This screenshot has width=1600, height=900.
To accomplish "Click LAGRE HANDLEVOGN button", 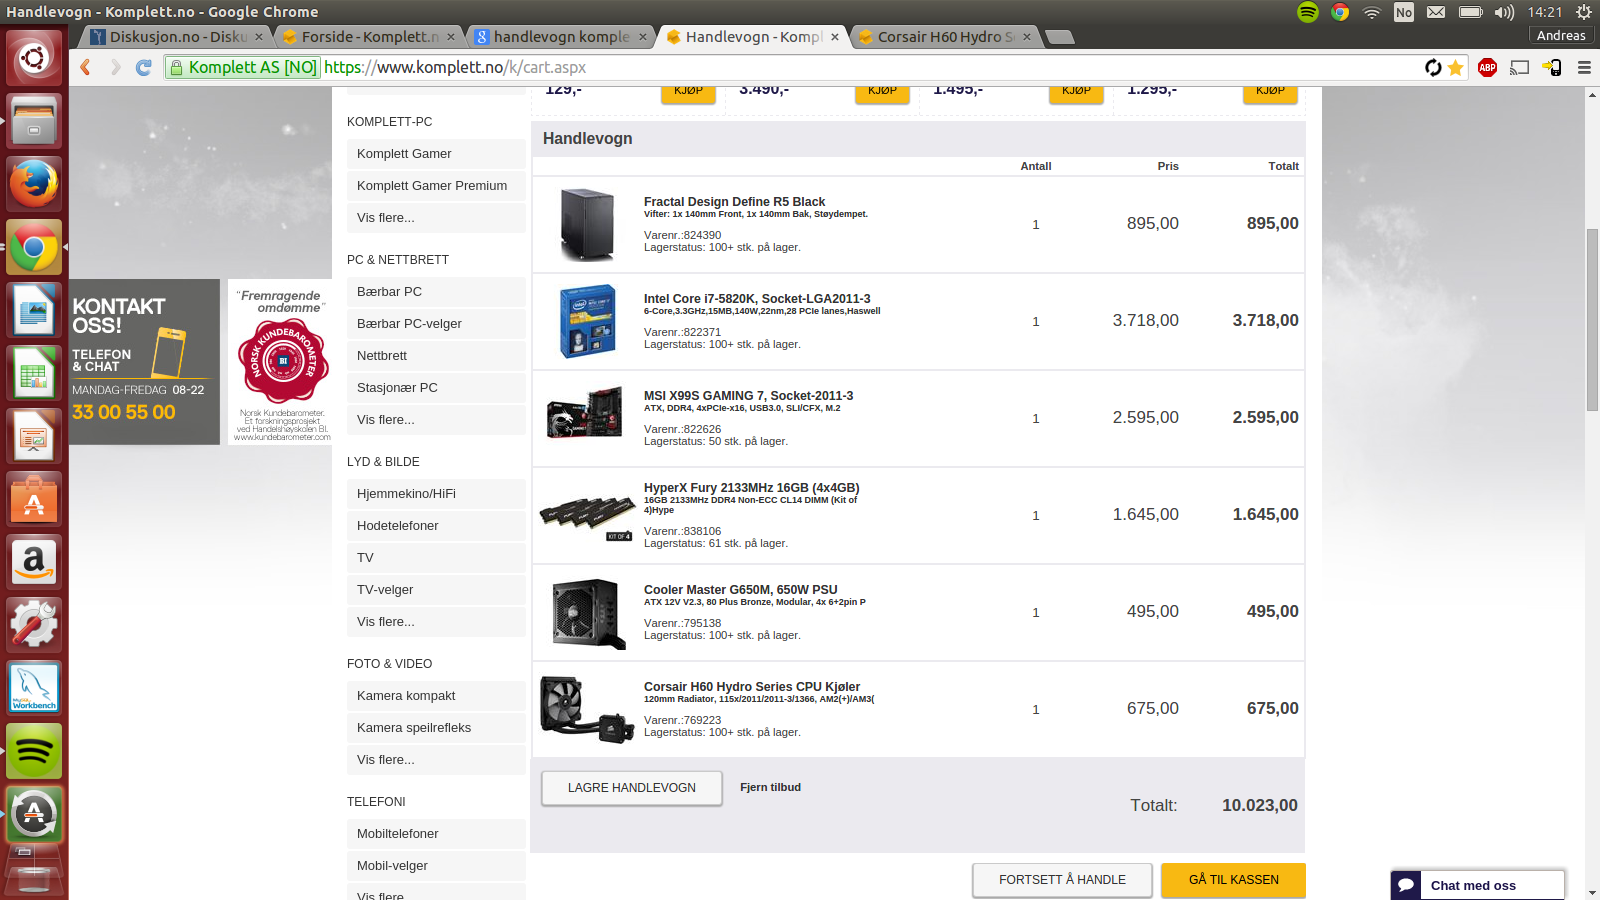I will (x=632, y=788).
